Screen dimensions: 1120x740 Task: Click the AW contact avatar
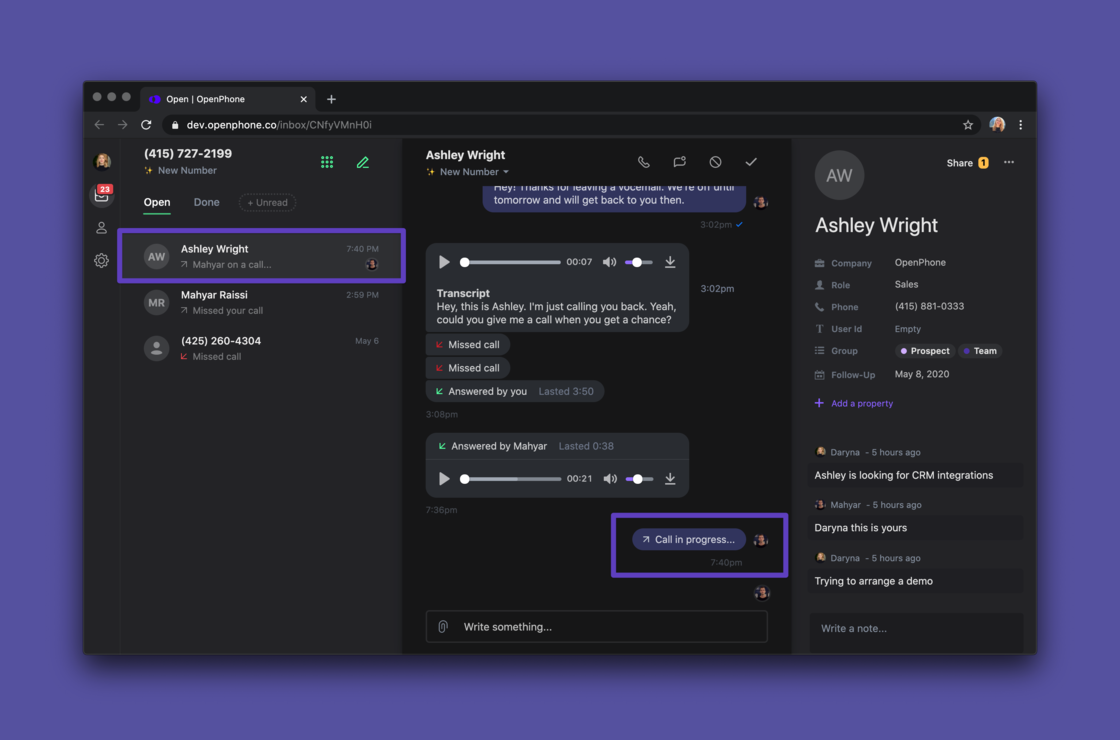[x=839, y=175]
